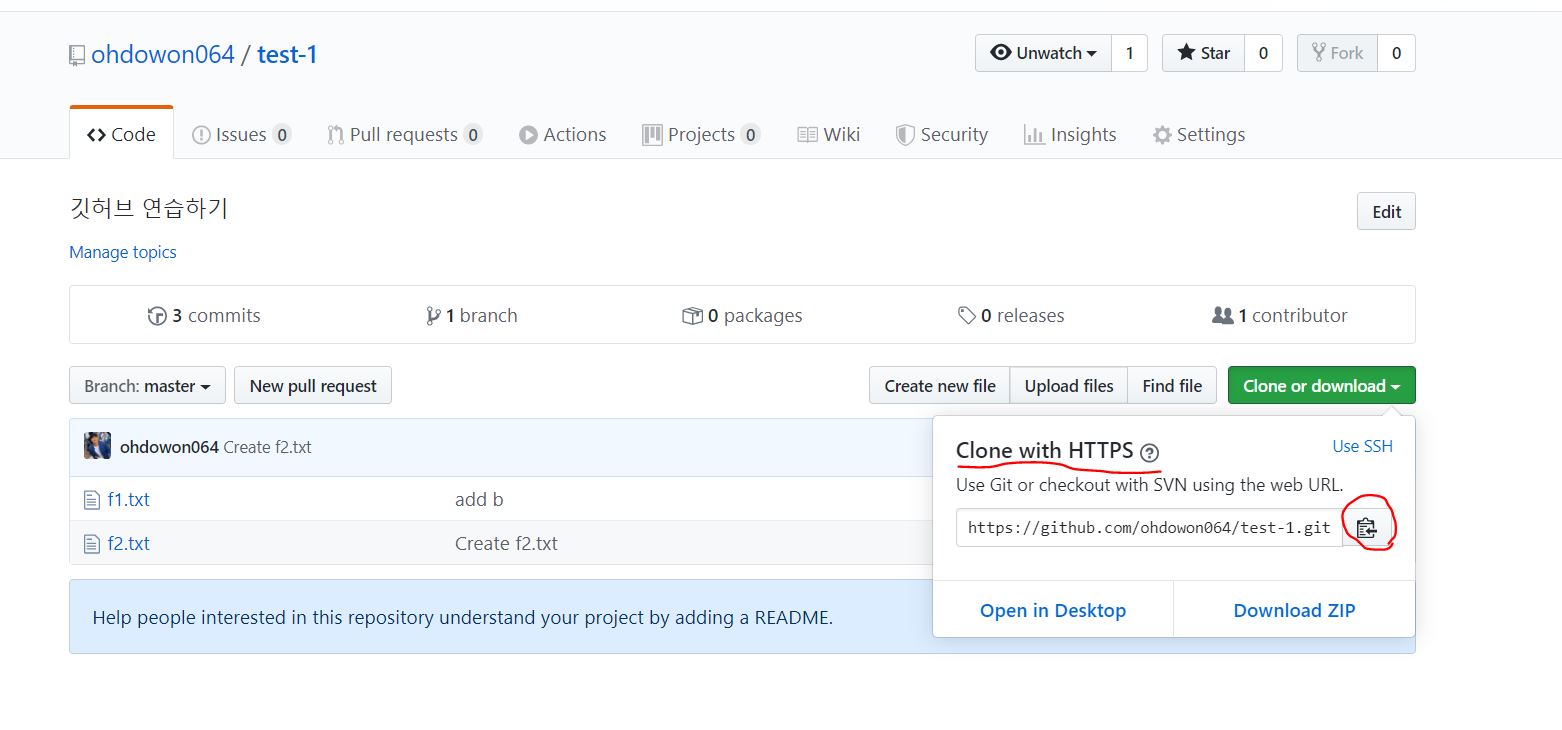Image resolution: width=1562 pixels, height=730 pixels.
Task: Open the Settings tab
Action: pyautogui.click(x=1198, y=134)
